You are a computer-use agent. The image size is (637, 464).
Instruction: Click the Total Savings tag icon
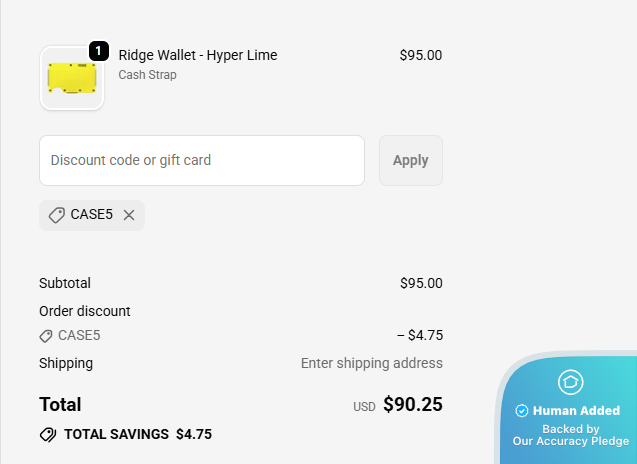48,435
